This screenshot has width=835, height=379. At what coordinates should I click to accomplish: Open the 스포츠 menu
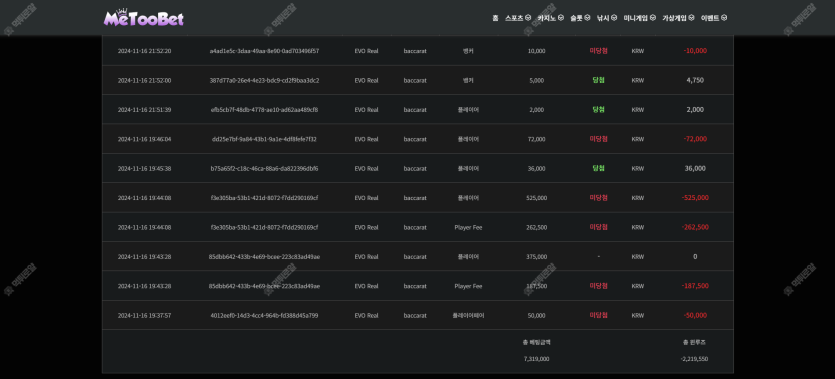514,18
